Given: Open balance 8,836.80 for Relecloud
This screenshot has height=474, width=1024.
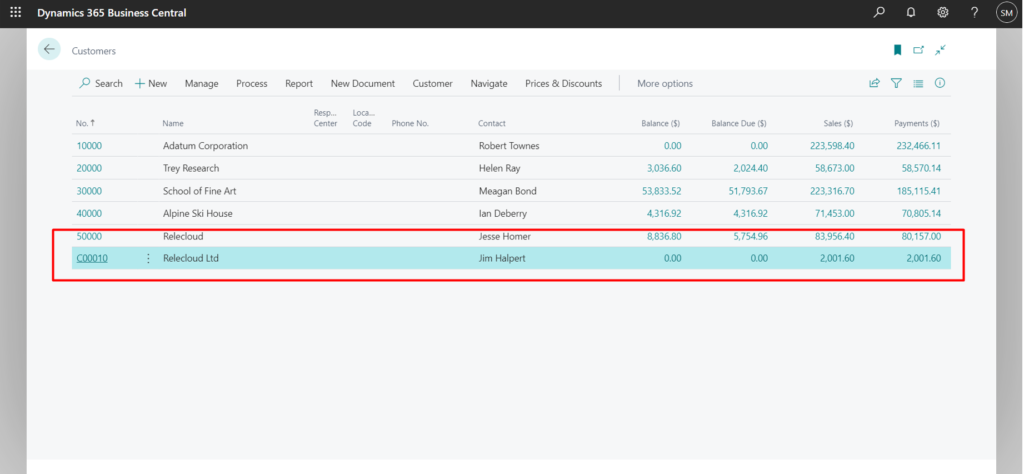Looking at the screenshot, I should [x=664, y=236].
